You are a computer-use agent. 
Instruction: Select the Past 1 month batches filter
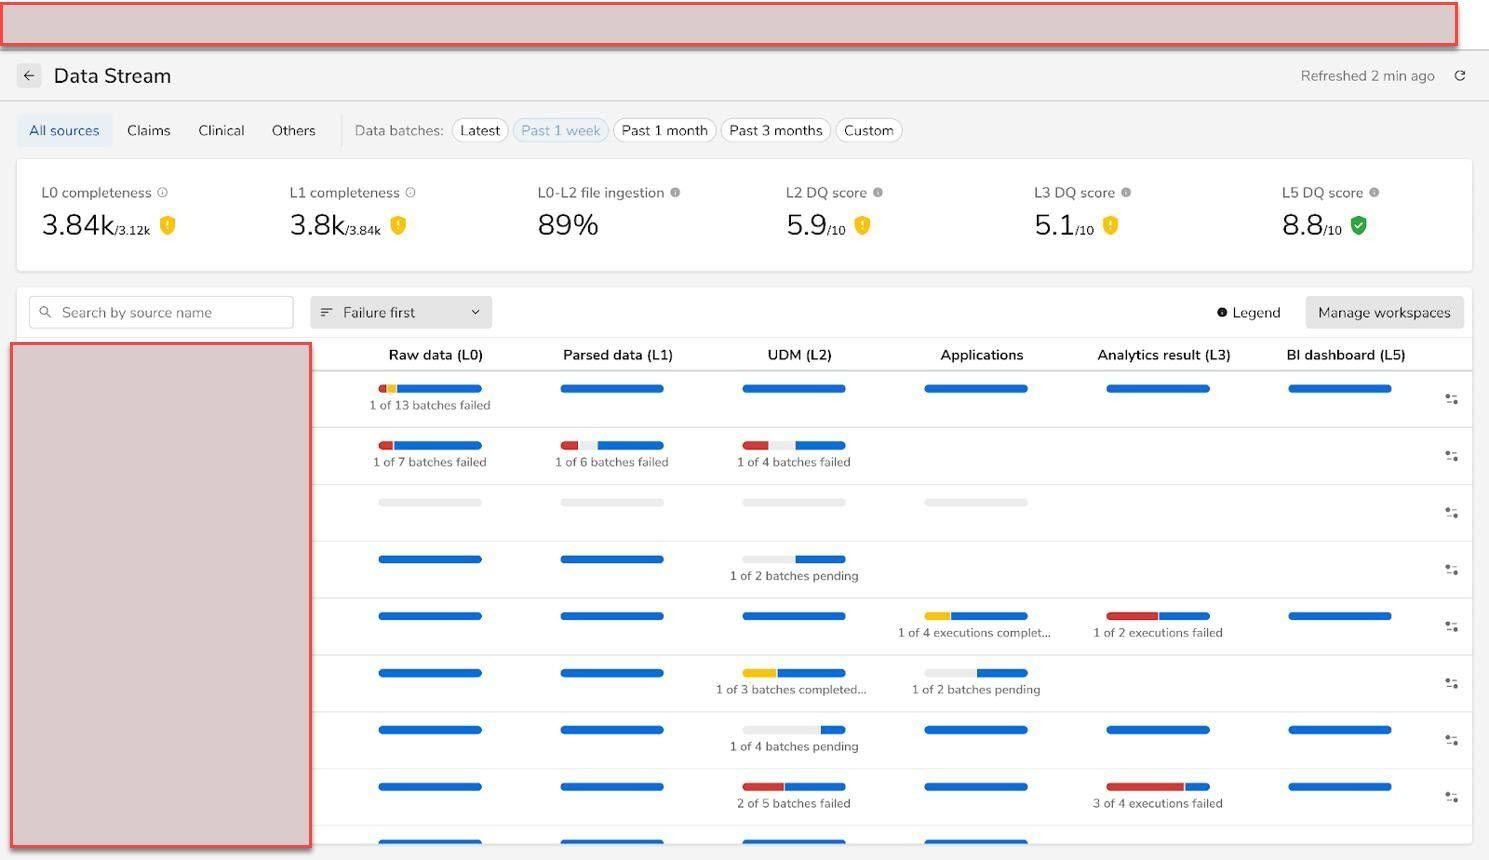coord(665,131)
